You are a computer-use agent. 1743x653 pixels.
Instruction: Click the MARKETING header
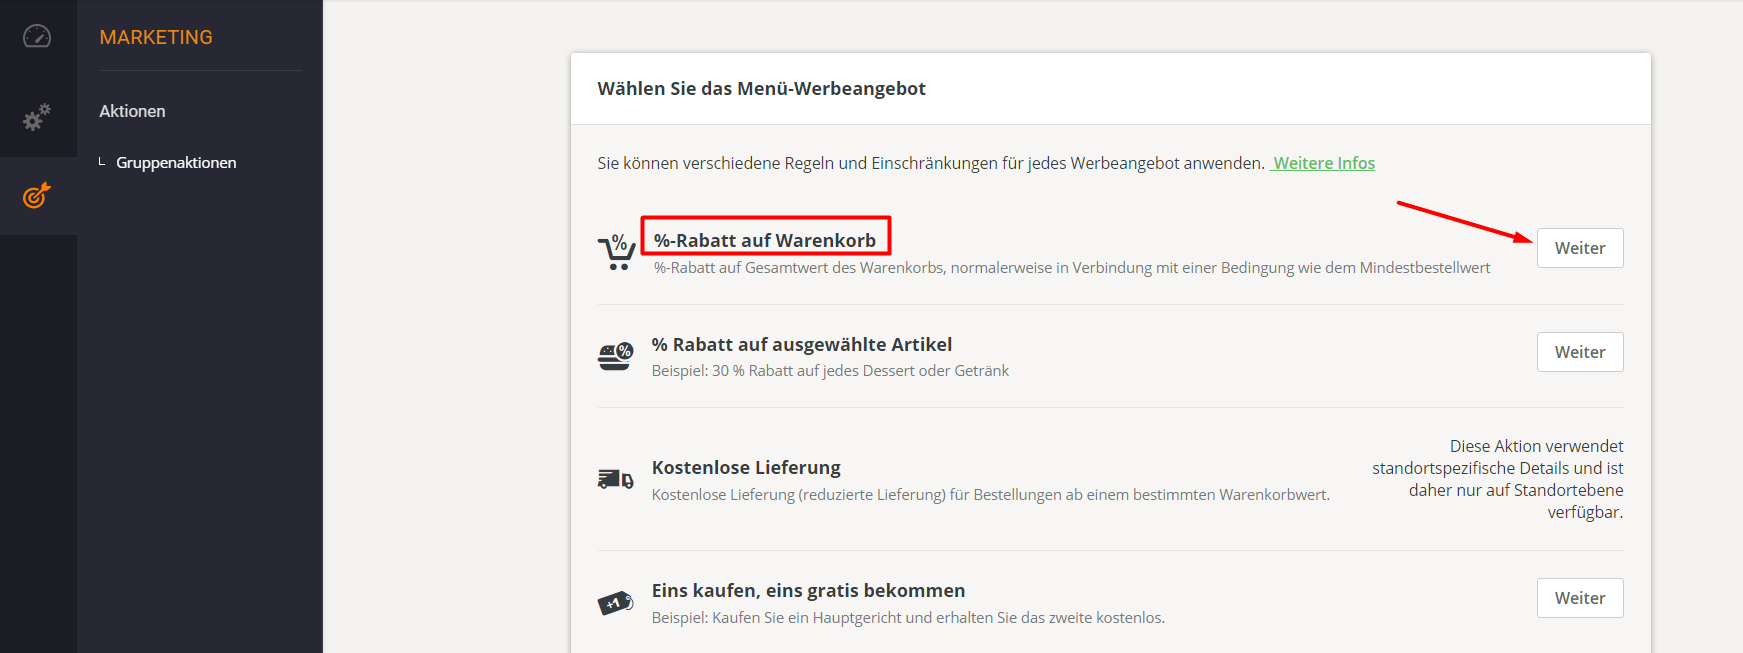tap(156, 37)
